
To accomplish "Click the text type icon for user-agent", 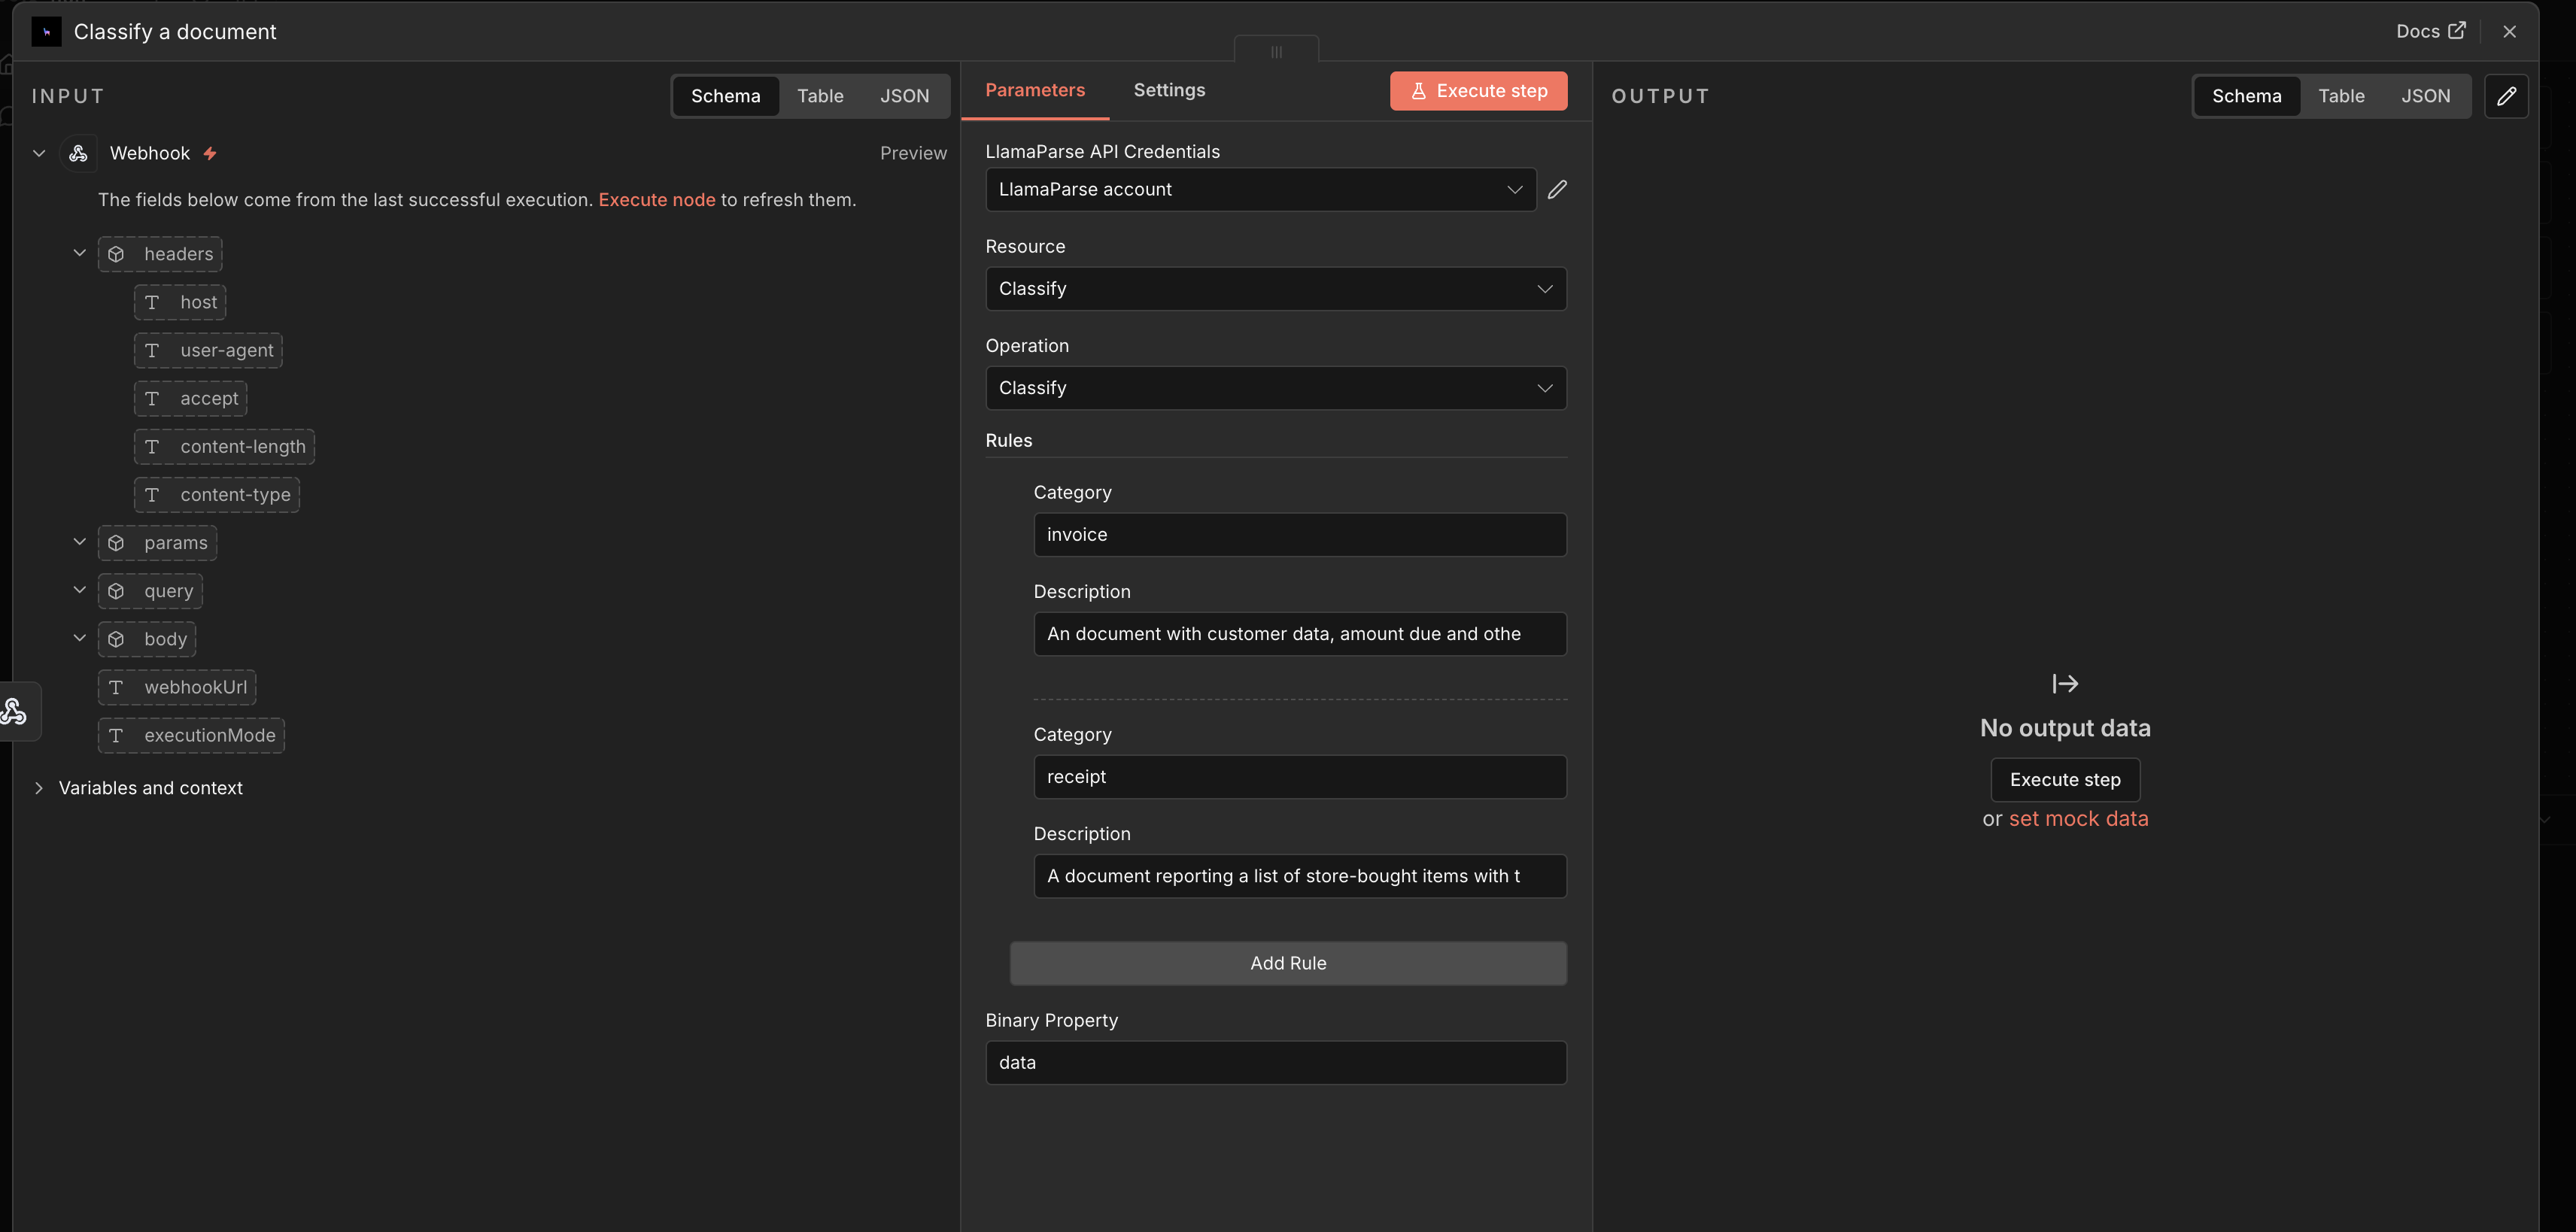I will [152, 350].
